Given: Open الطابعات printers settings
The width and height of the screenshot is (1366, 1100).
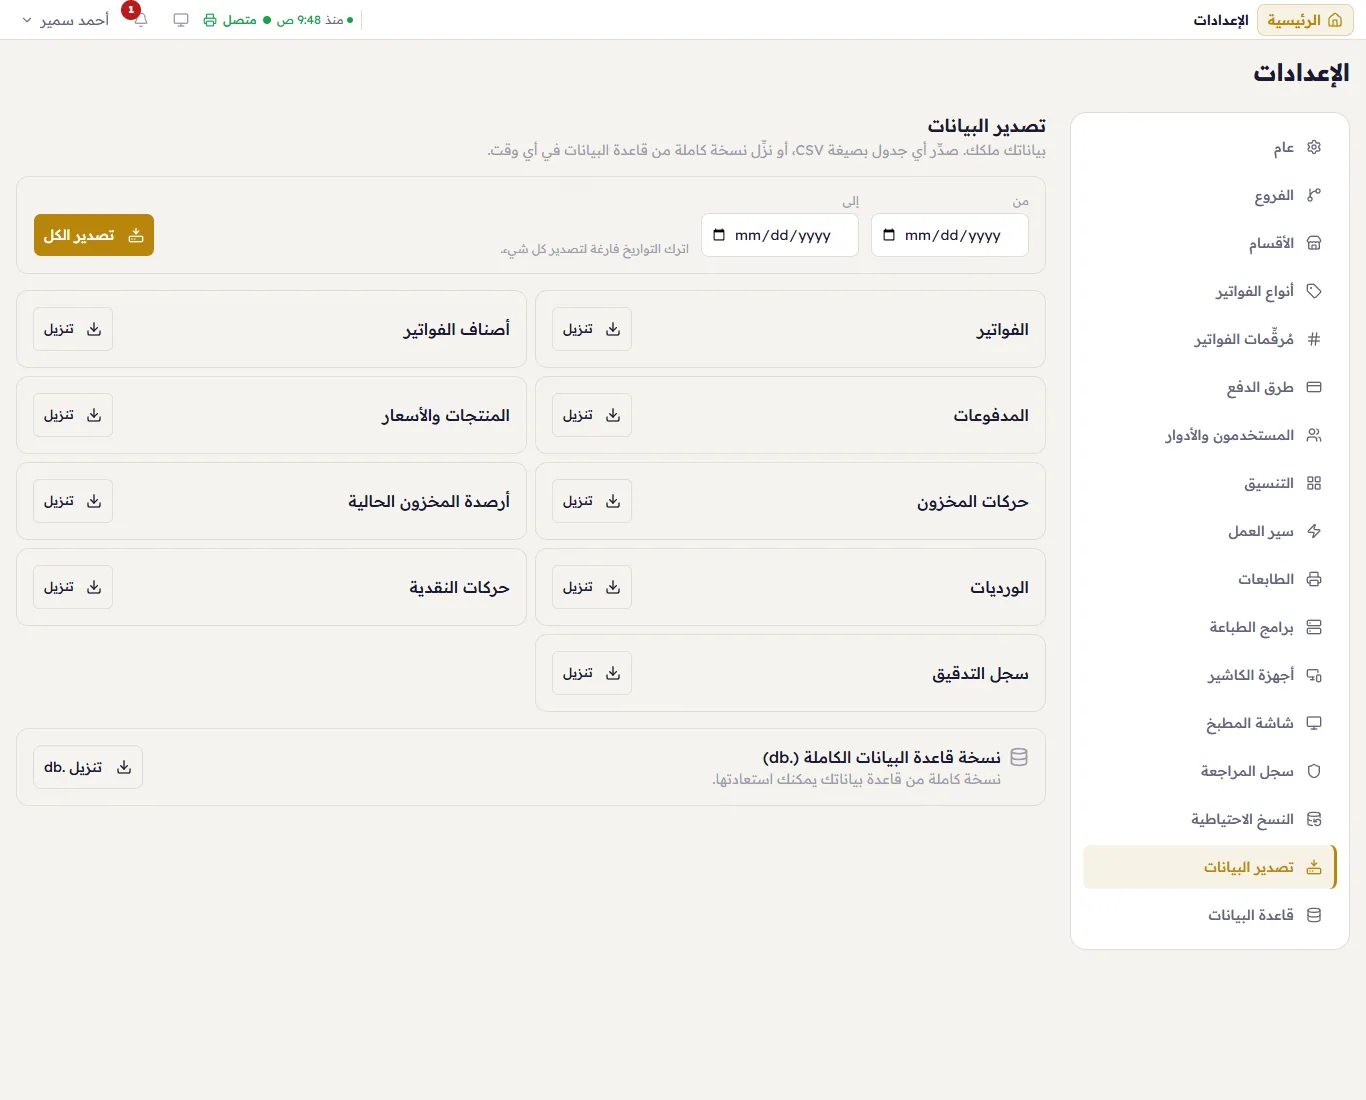Looking at the screenshot, I should 1209,579.
